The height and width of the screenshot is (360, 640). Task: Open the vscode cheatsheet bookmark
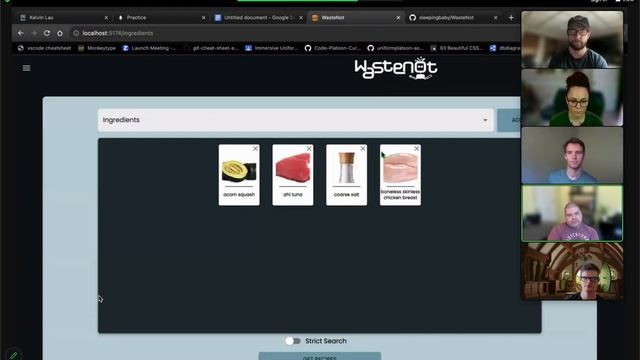pyautogui.click(x=44, y=48)
